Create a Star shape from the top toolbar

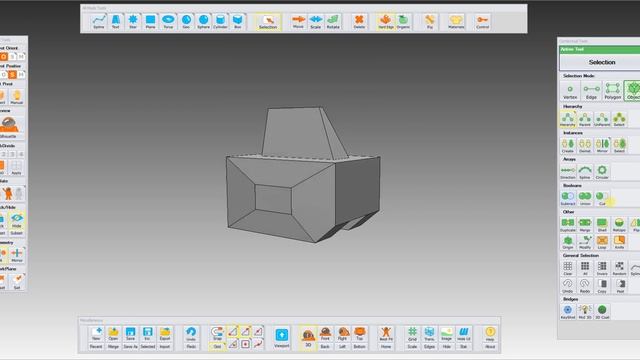pyautogui.click(x=133, y=22)
